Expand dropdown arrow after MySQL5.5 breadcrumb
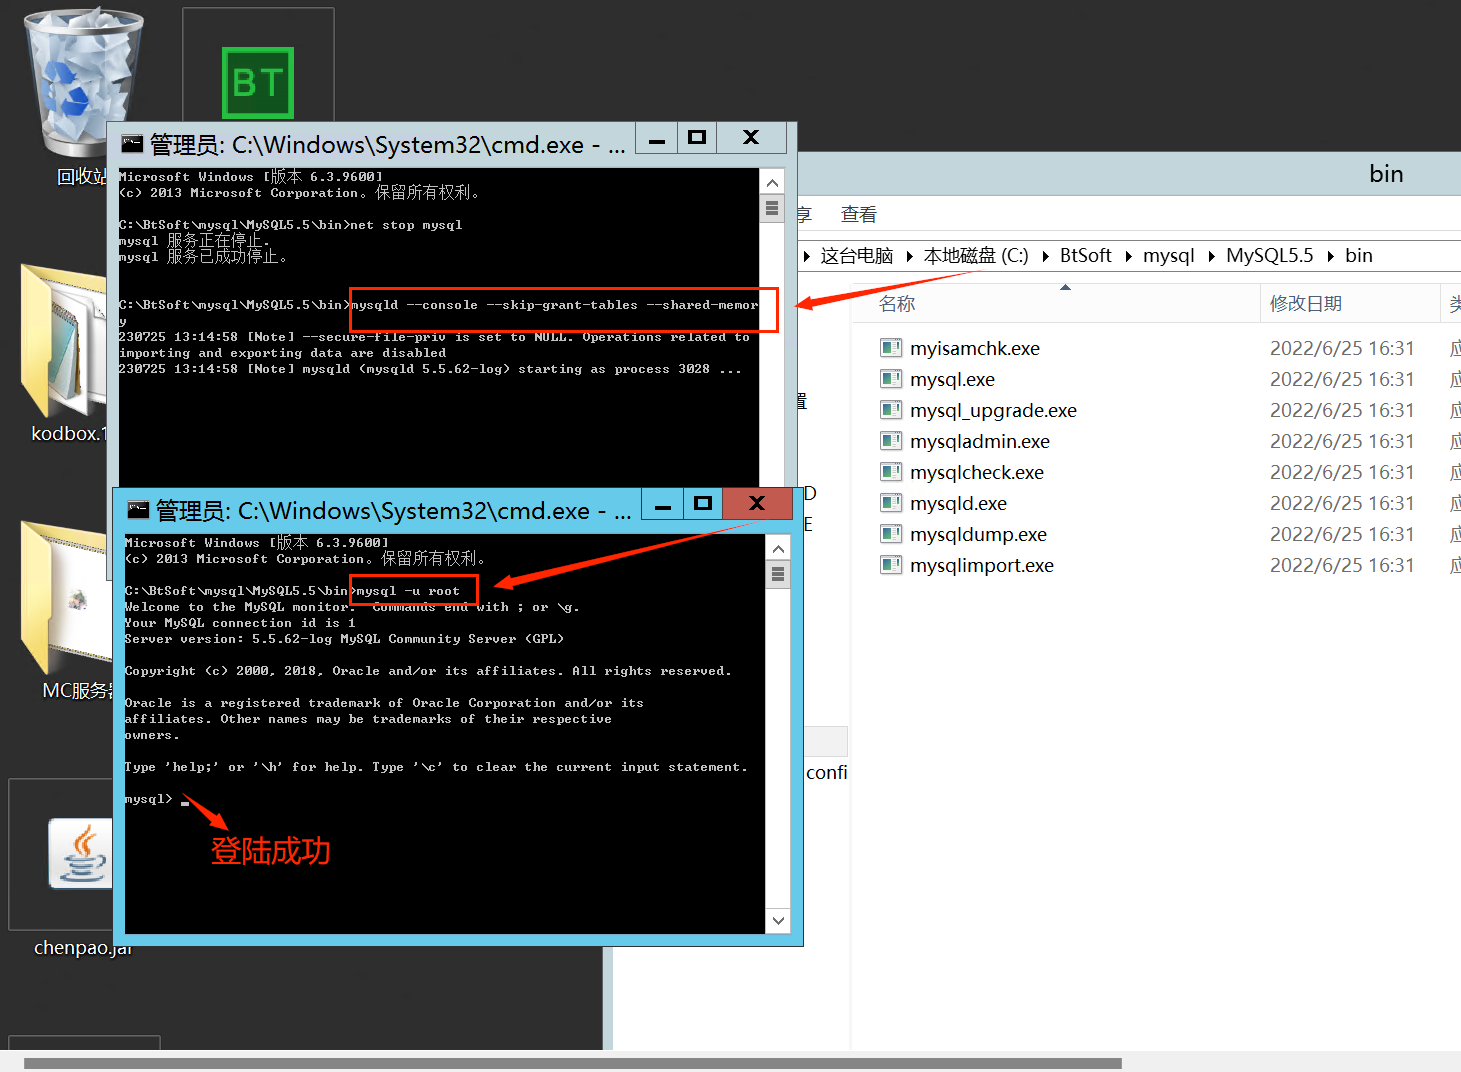Viewport: 1461px width, 1072px height. [x=1330, y=256]
